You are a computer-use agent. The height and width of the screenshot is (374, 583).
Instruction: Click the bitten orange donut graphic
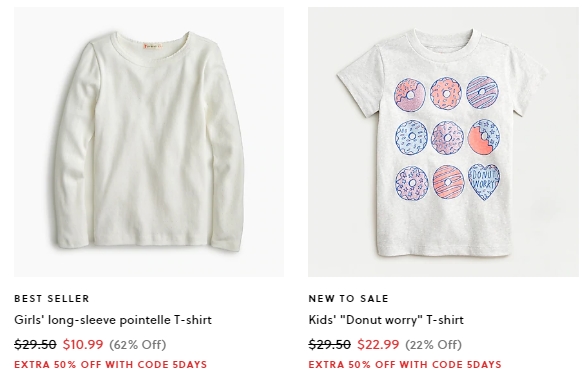(x=484, y=137)
